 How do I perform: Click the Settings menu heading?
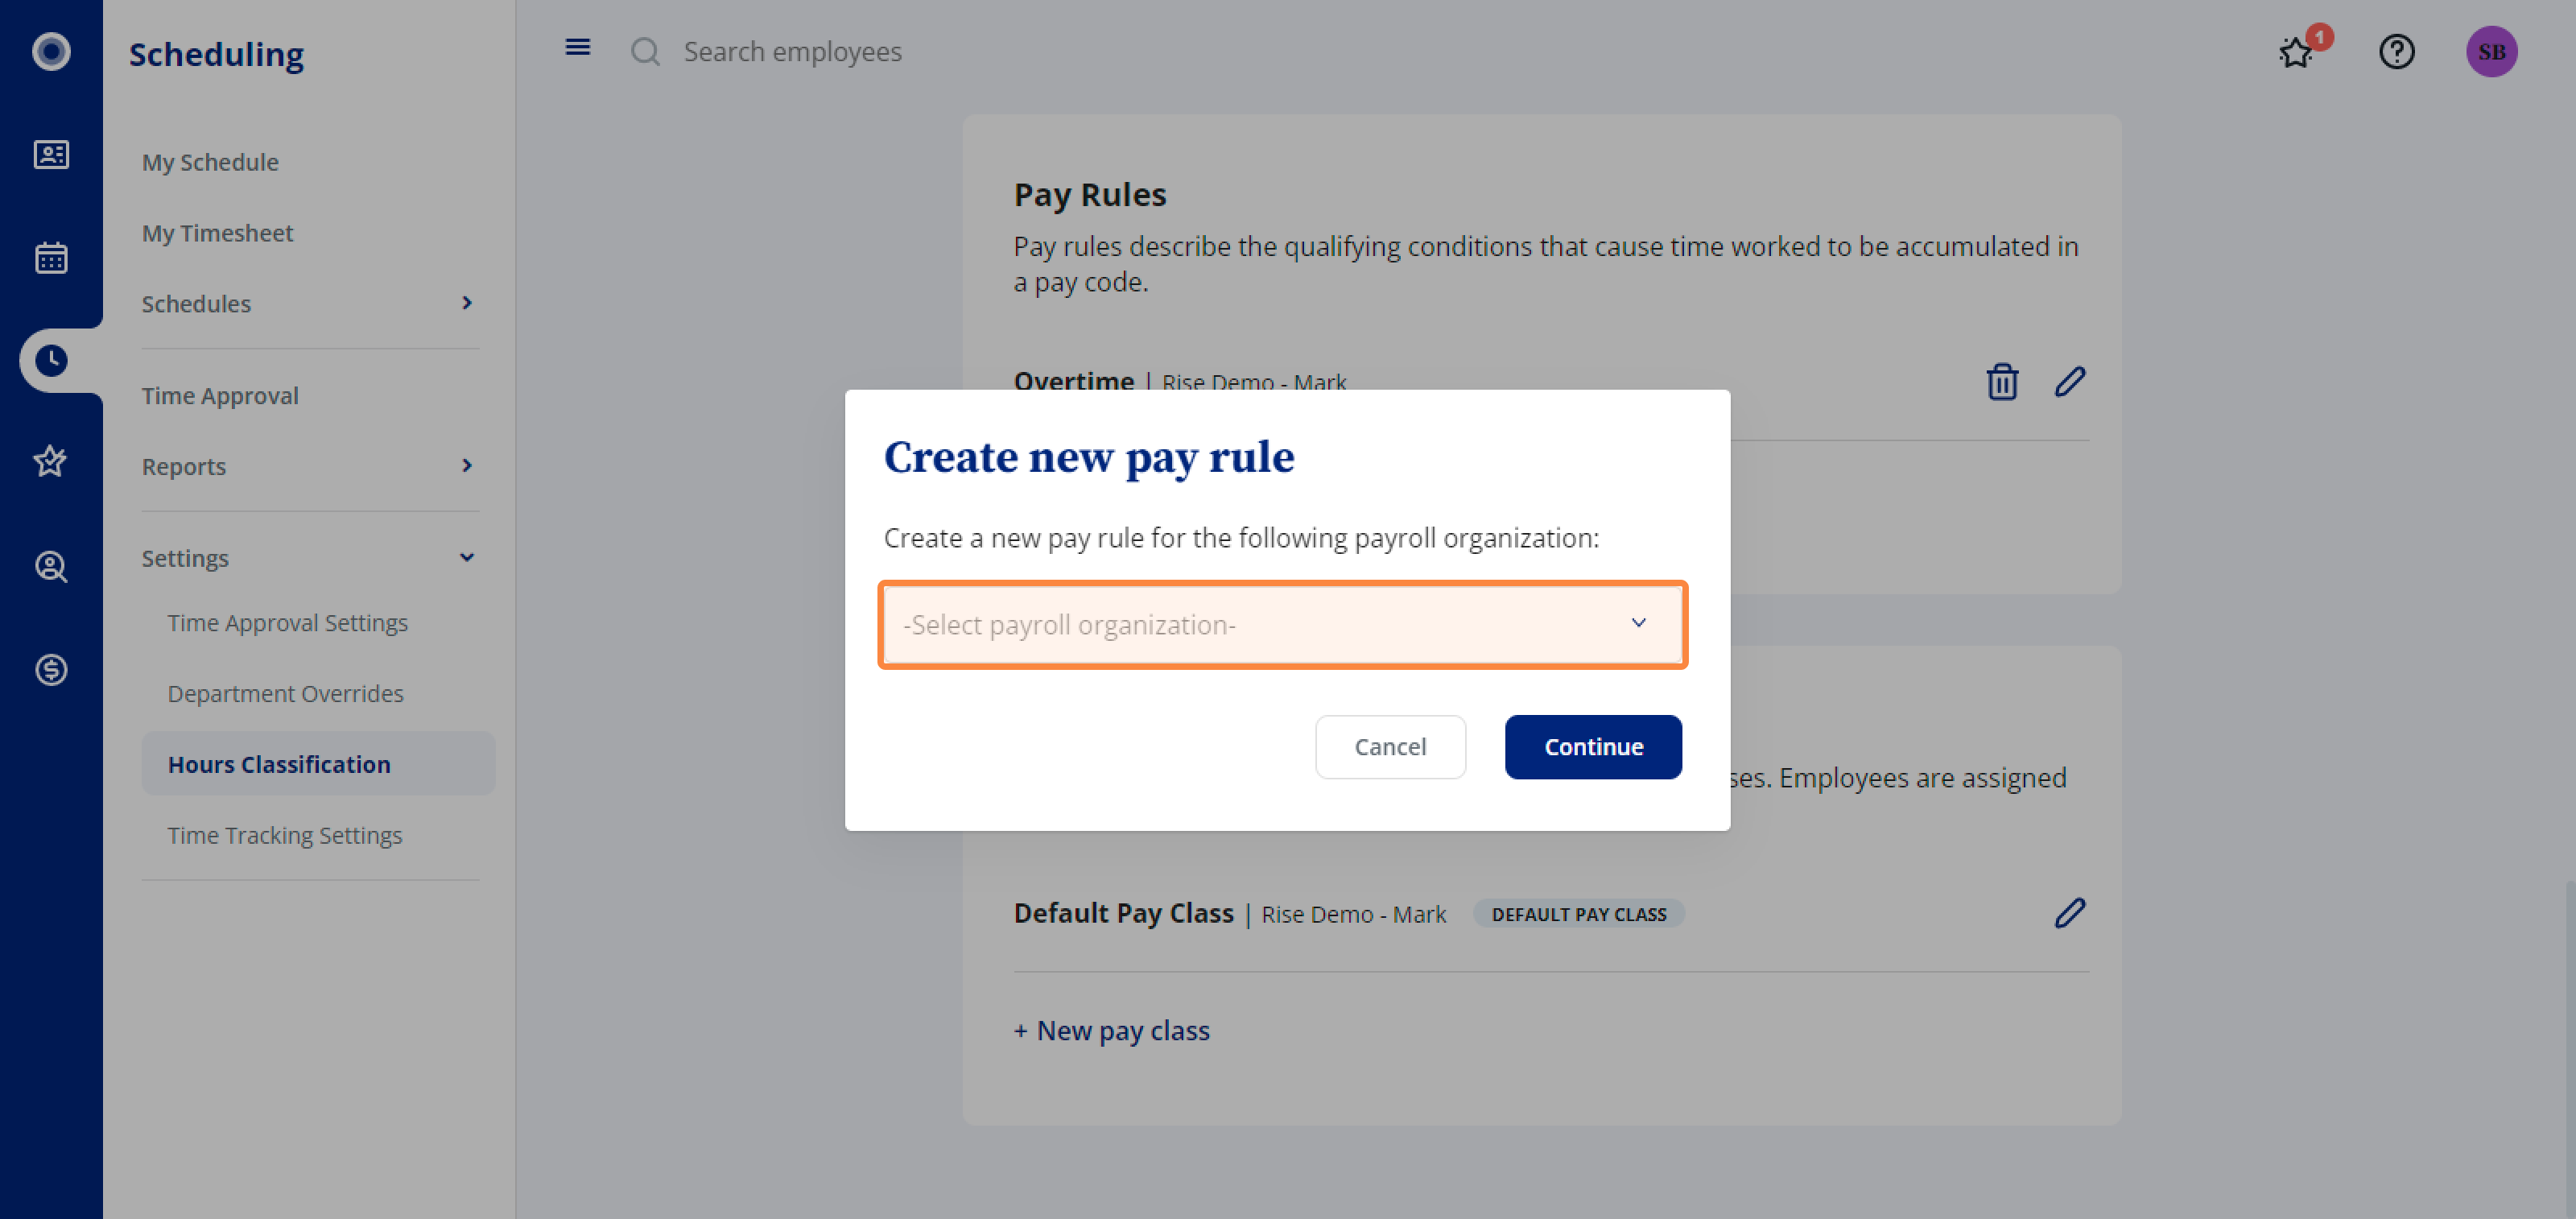tap(185, 558)
